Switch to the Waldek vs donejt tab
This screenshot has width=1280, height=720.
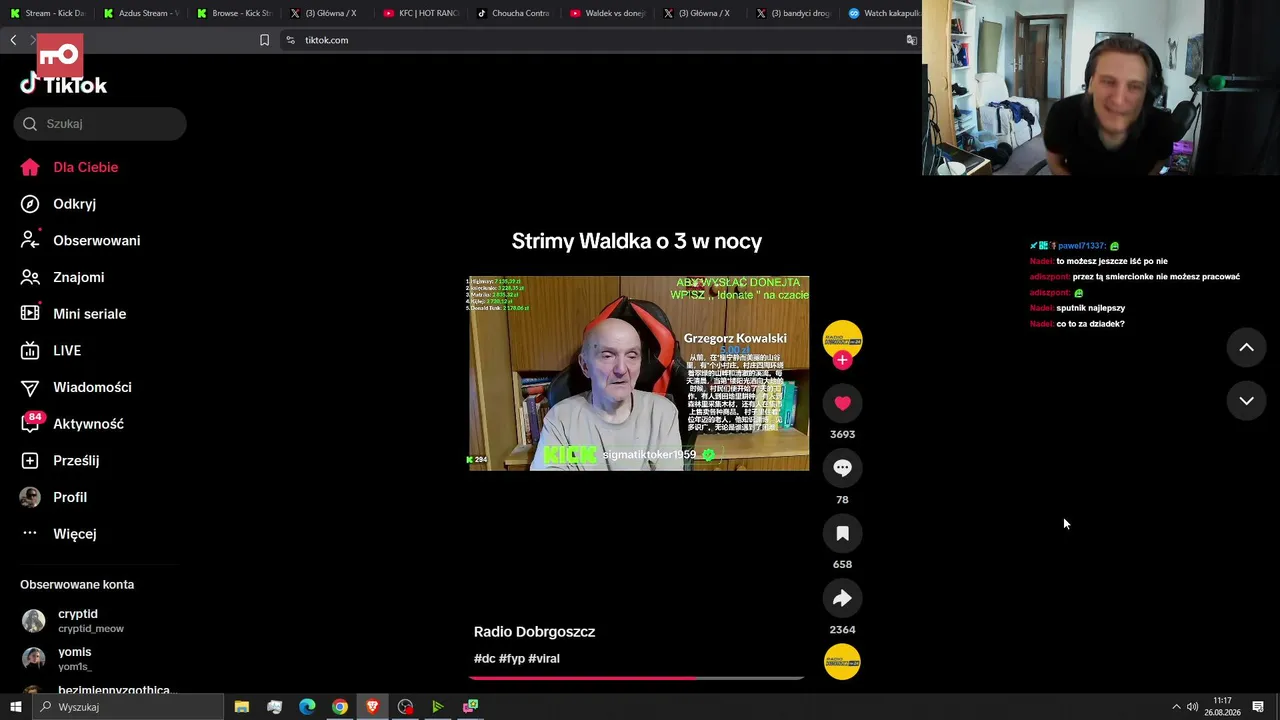pyautogui.click(x=606, y=13)
